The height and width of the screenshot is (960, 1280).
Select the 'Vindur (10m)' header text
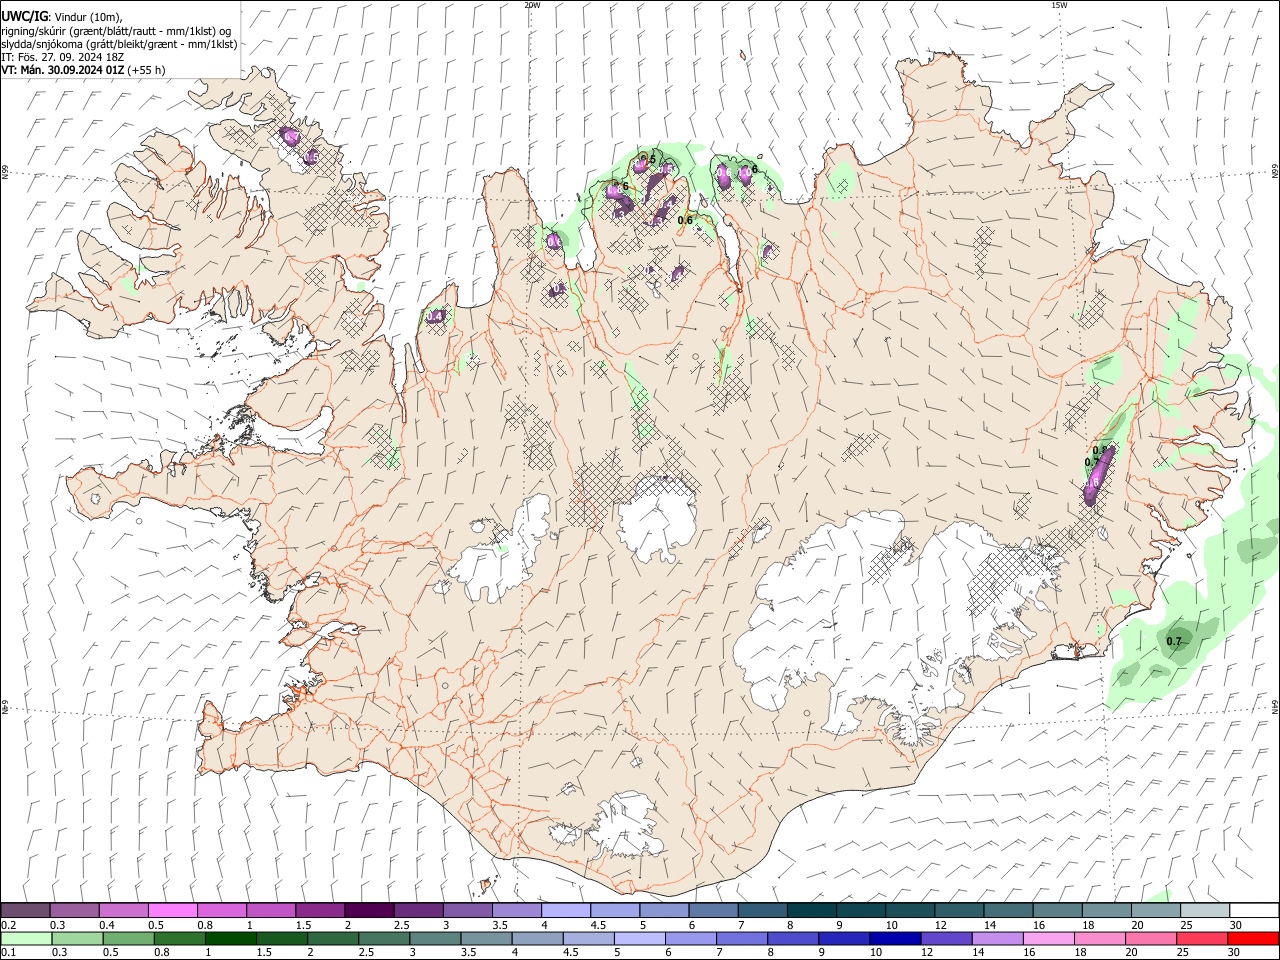87,17
